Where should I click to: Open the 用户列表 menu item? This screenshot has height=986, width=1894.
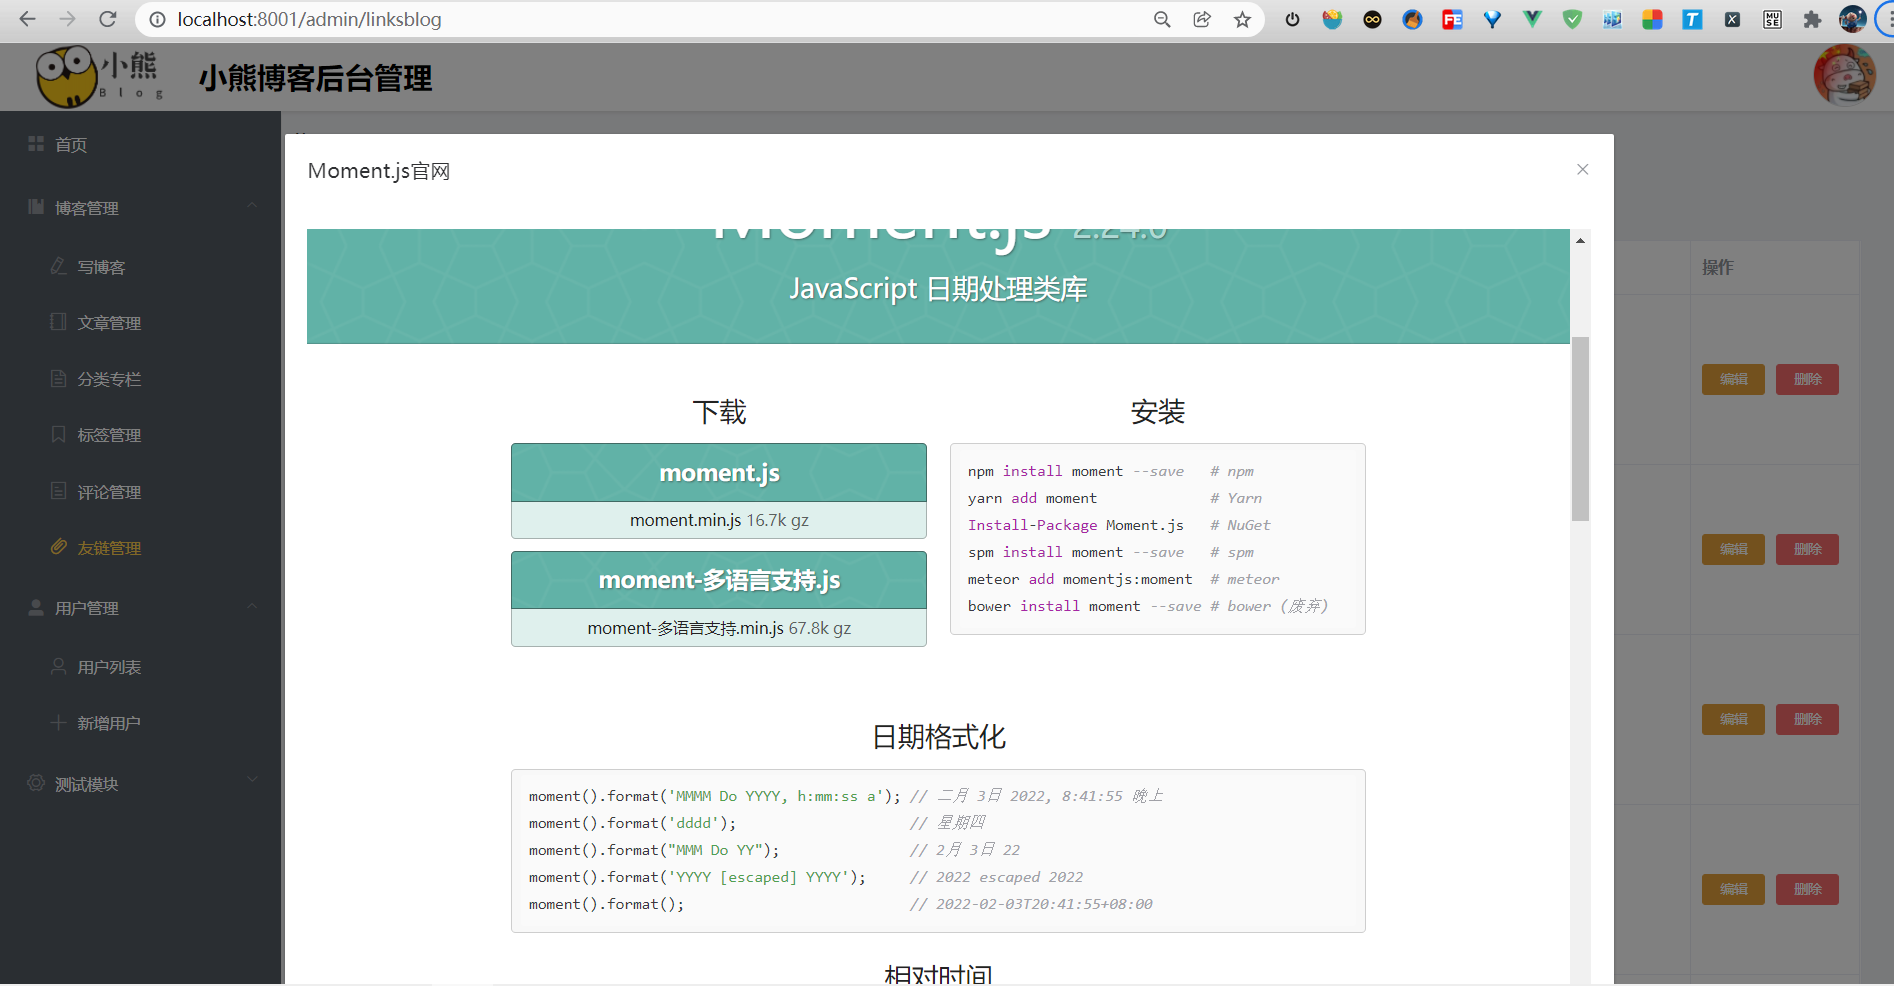pyautogui.click(x=140, y=667)
